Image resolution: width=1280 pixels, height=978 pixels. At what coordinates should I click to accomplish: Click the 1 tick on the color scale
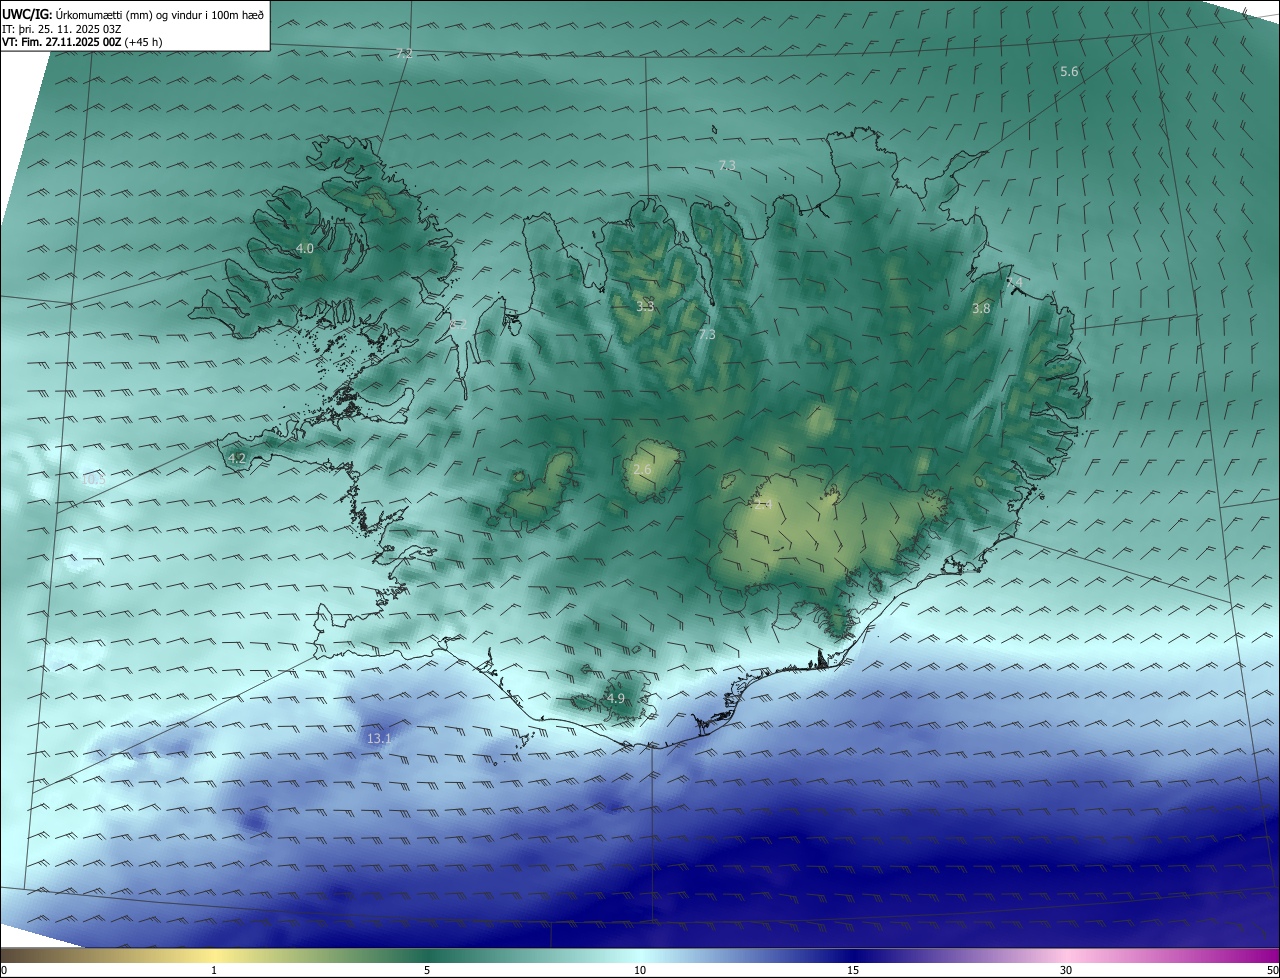click(214, 970)
